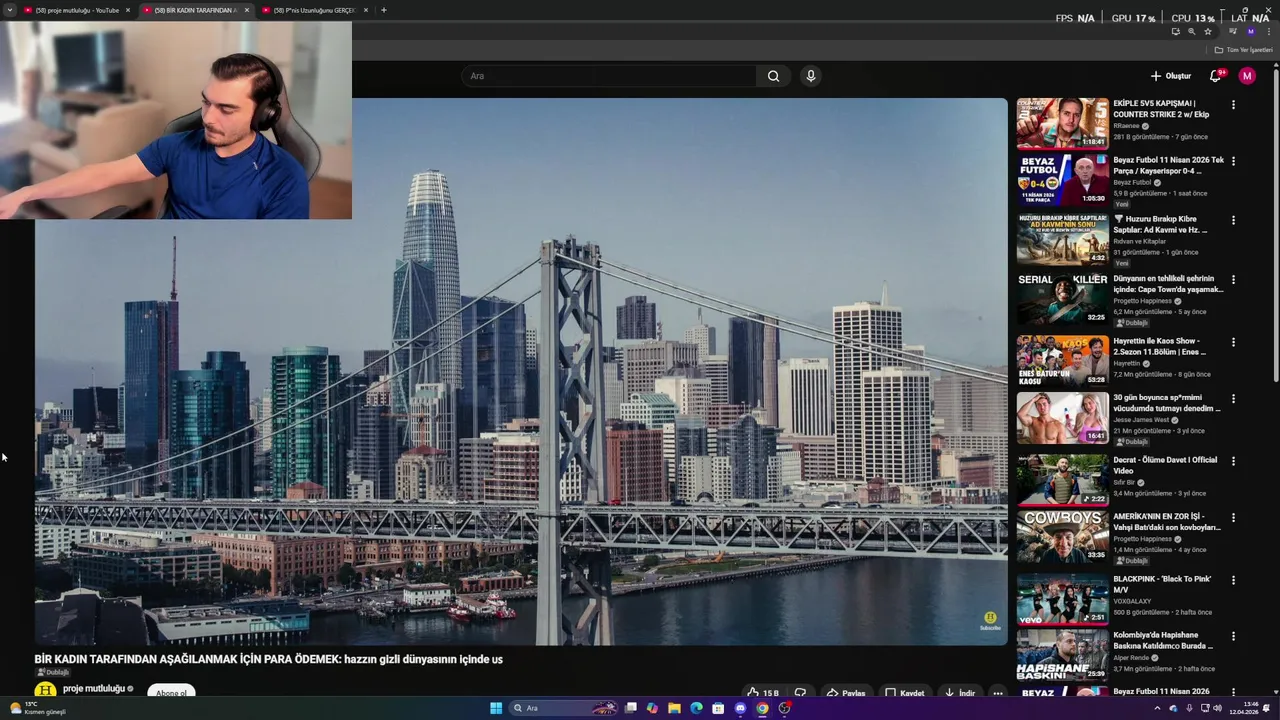The image size is (1280, 720).
Task: Open options menu for BLACKPINK video
Action: [x=1233, y=580]
